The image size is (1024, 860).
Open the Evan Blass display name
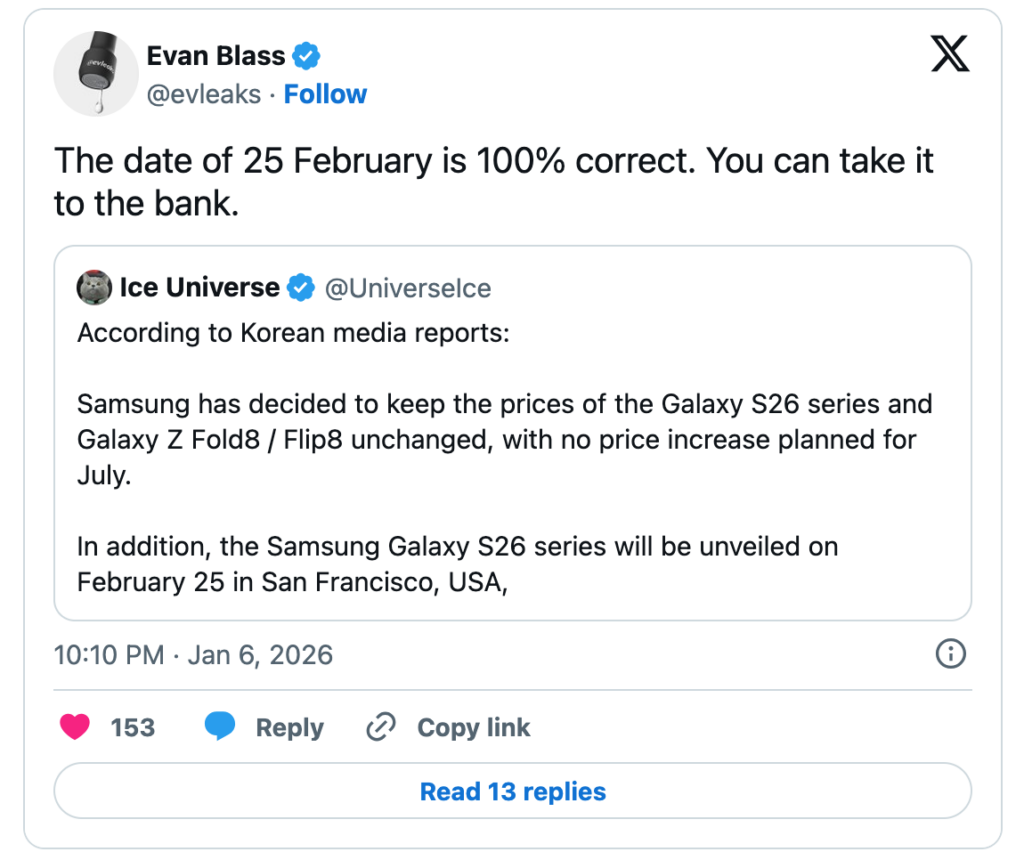click(216, 56)
